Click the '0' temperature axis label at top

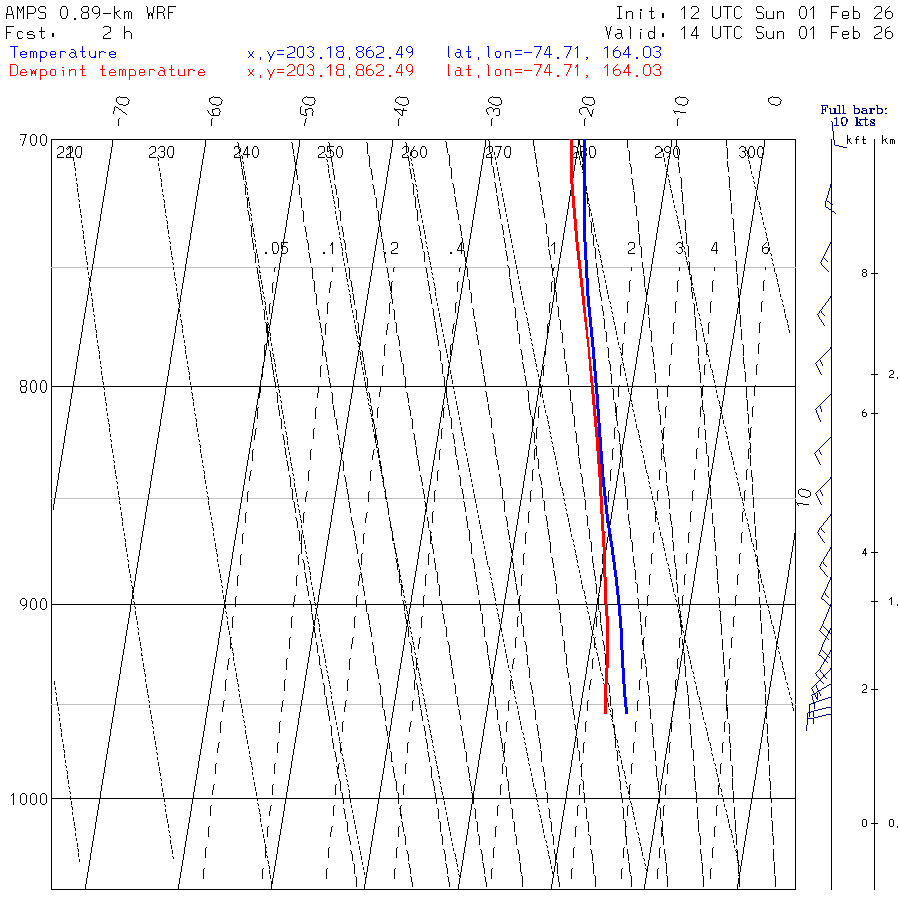click(775, 102)
